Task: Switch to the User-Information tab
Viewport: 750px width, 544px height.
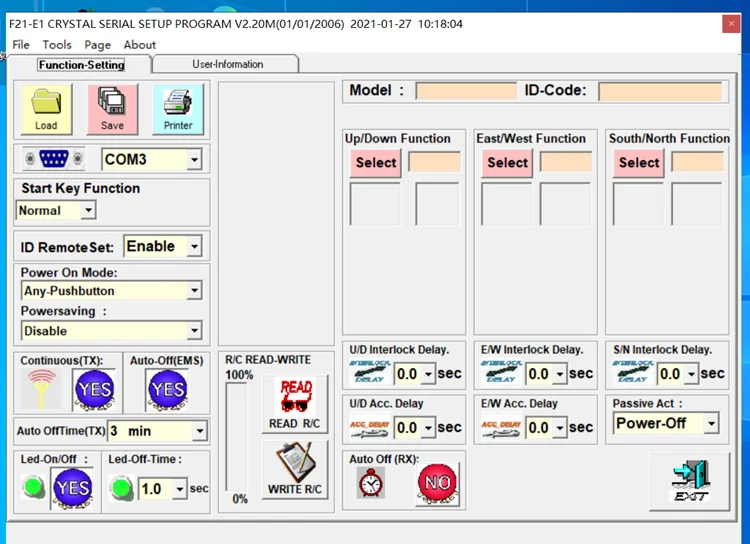Action: (227, 64)
